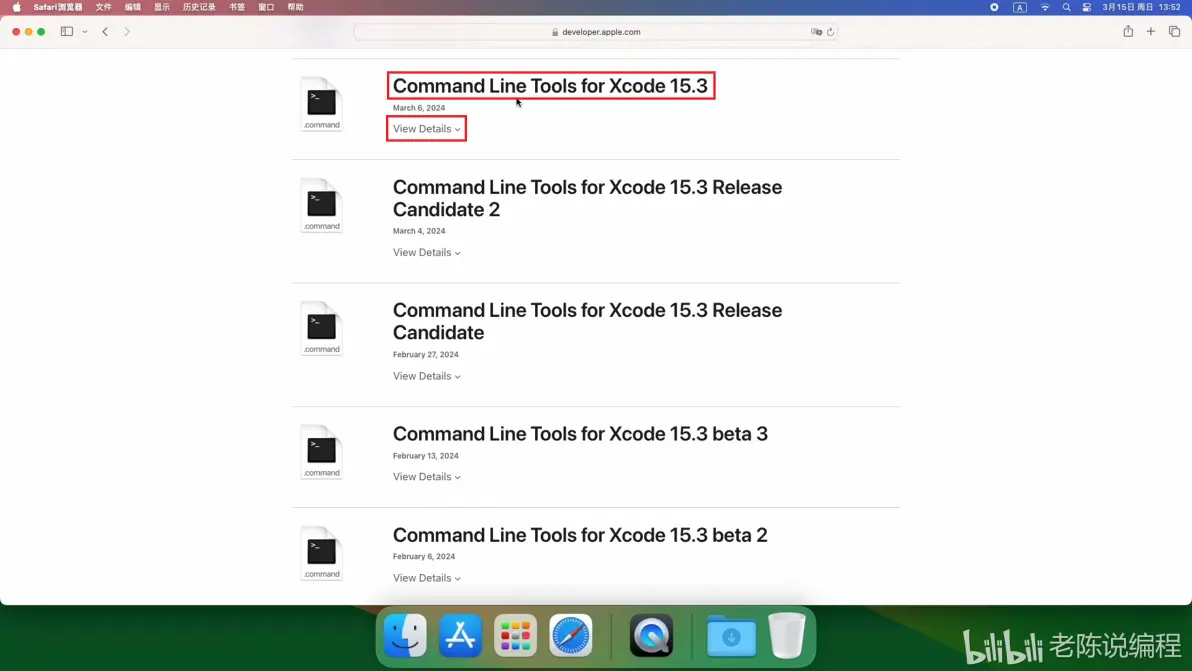Go back to previous page
The image size is (1192, 671).
pos(106,32)
